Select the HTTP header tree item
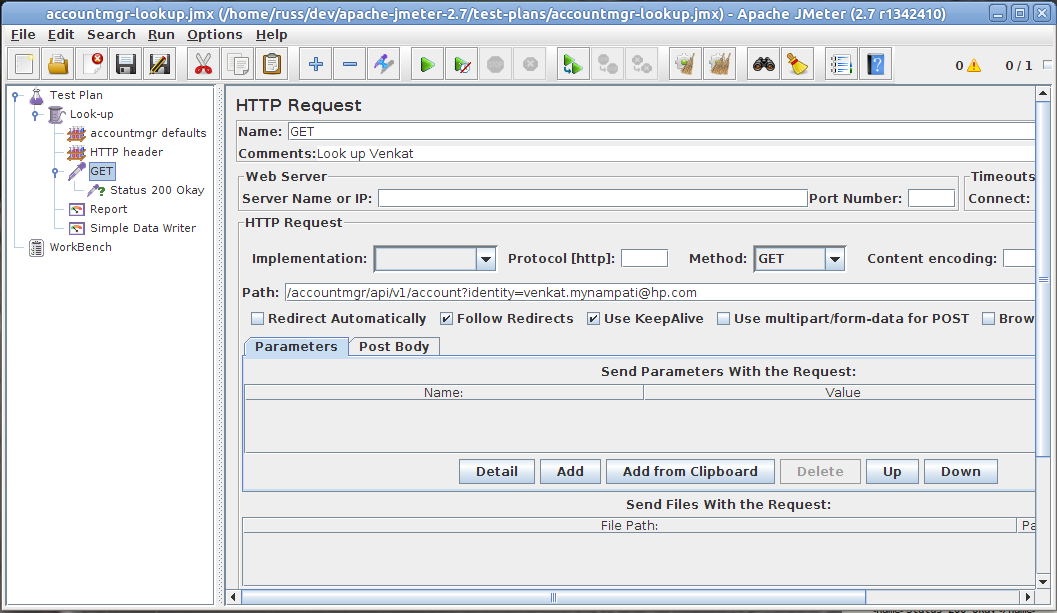The height and width of the screenshot is (613, 1057). click(127, 152)
